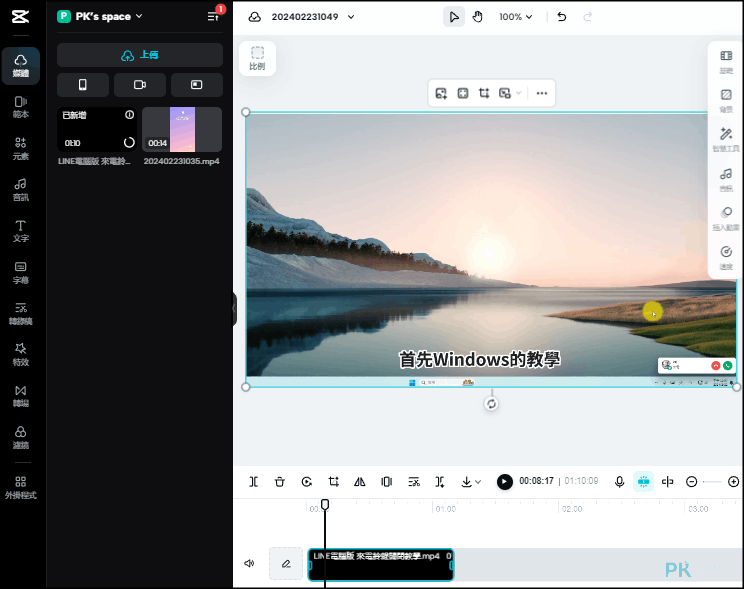Open the filters sidebar icon with three circles
This screenshot has height=589, width=744.
(20, 438)
